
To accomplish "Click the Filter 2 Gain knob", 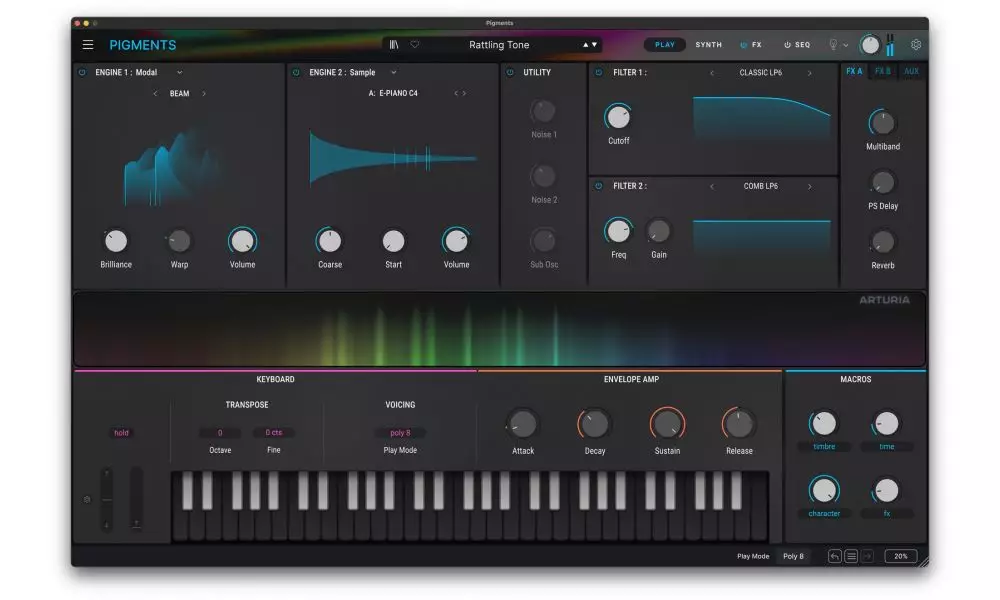I will point(658,231).
